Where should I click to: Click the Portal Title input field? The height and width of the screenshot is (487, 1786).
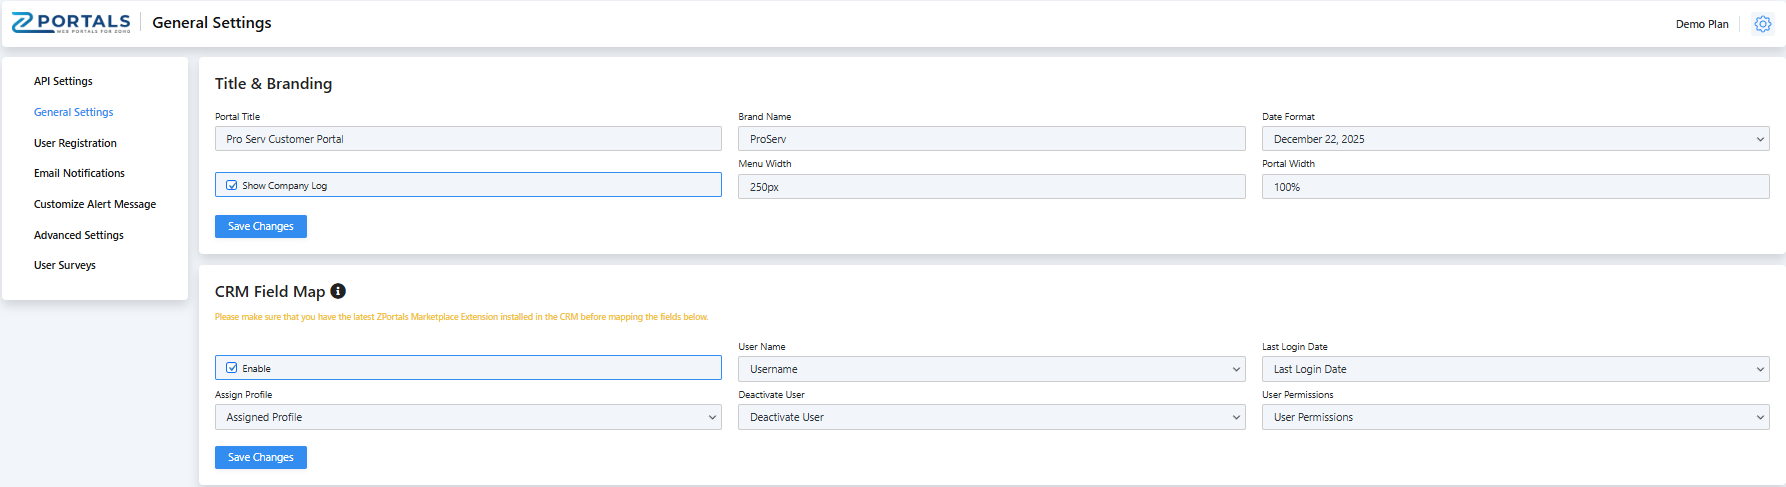467,139
